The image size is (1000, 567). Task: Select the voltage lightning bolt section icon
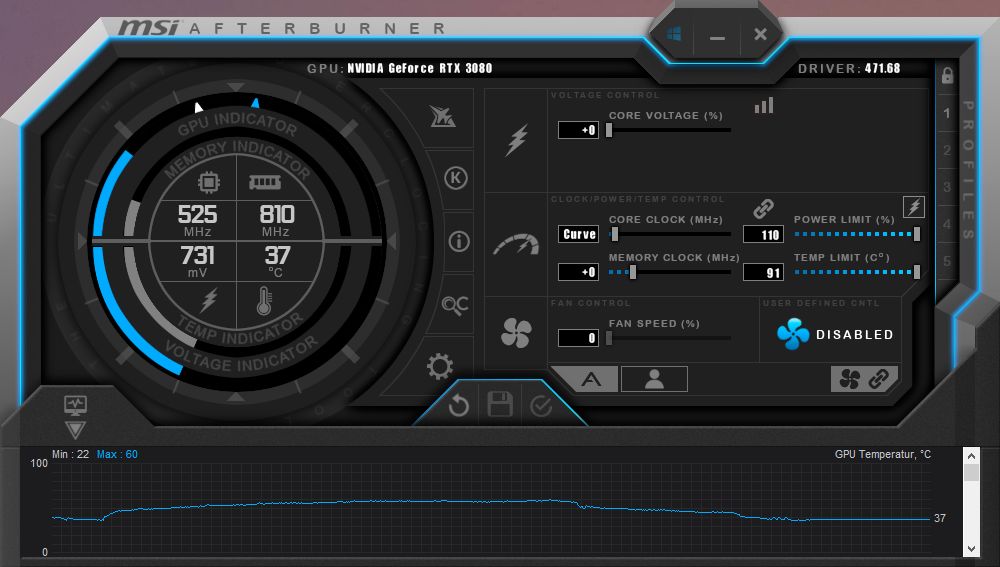516,140
